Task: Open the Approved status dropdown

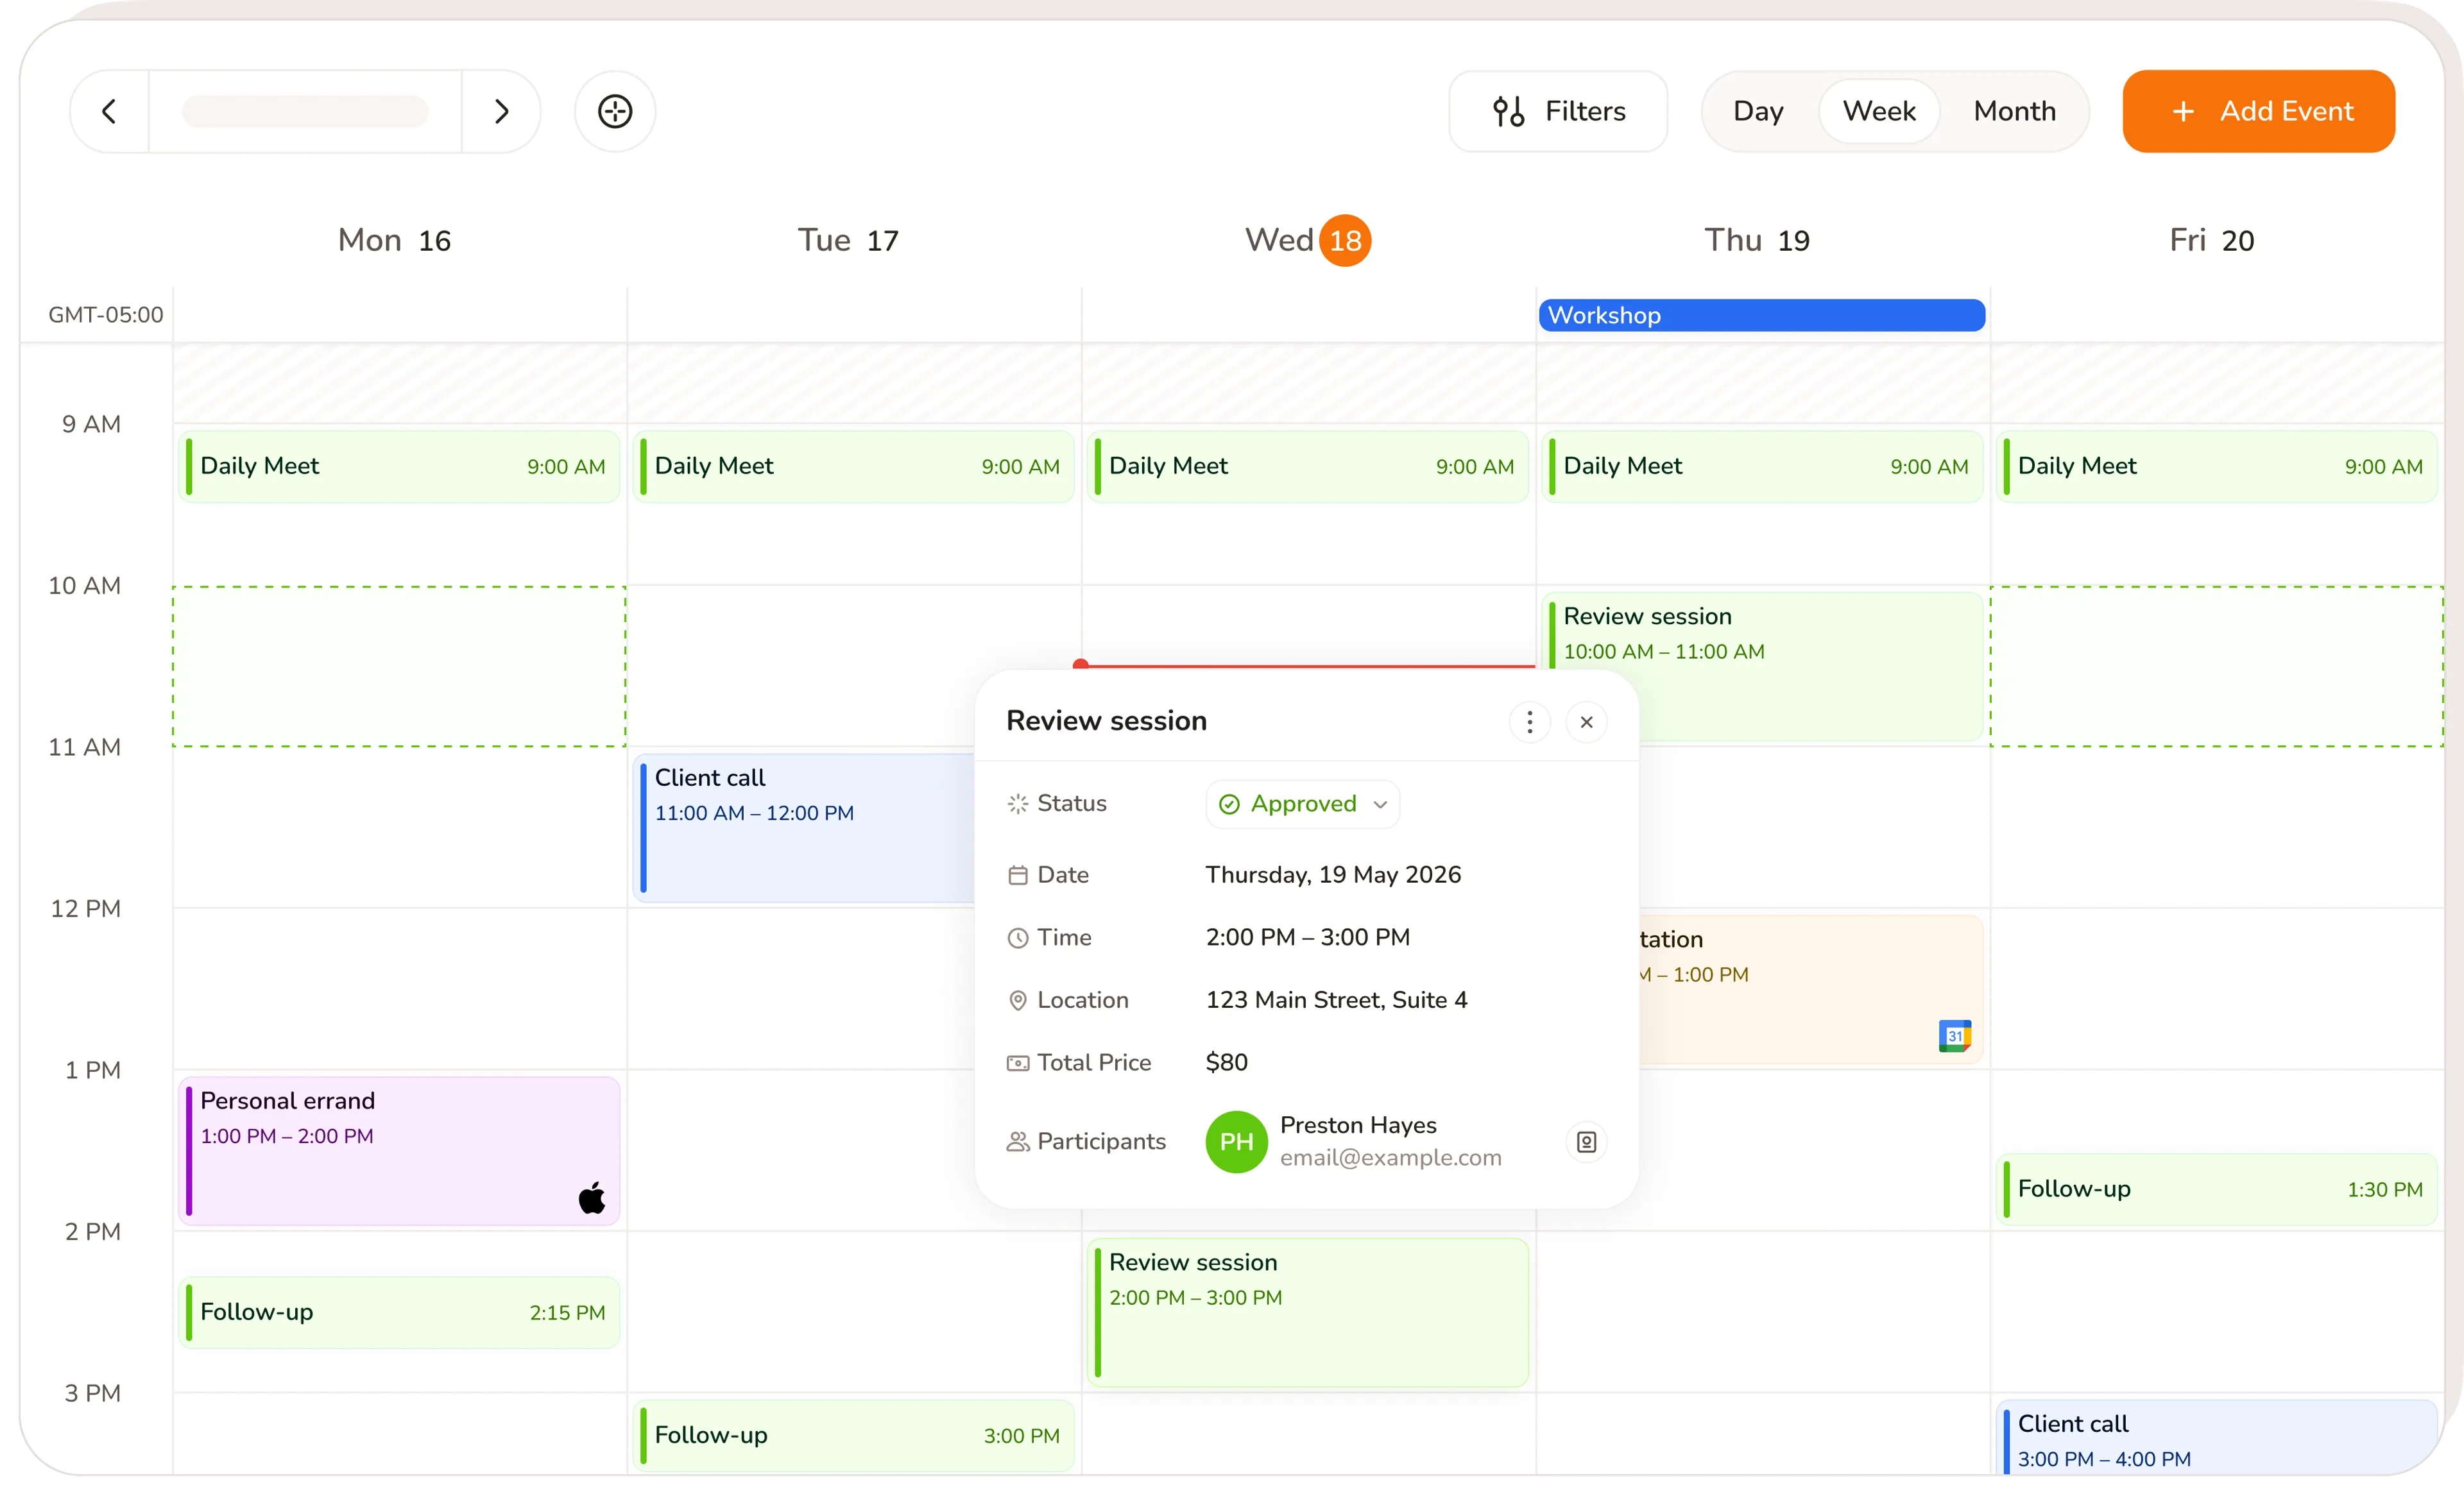Action: click(1302, 804)
